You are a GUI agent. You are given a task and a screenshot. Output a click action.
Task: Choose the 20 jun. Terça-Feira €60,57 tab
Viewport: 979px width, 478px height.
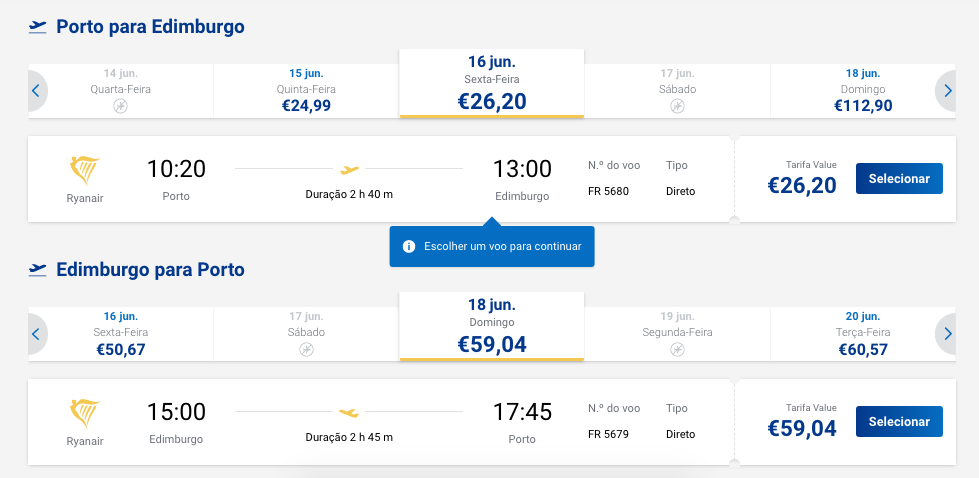[x=863, y=334]
